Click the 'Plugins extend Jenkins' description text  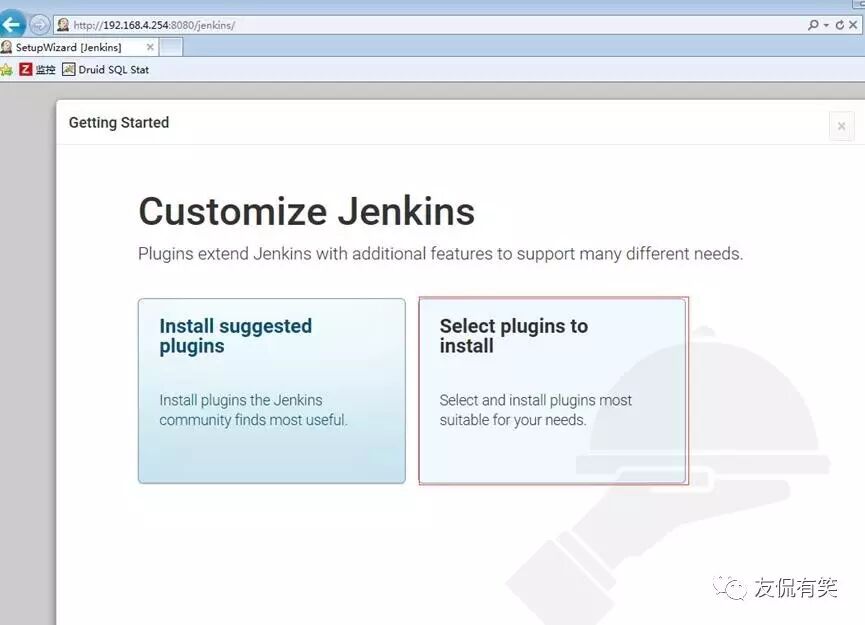click(440, 254)
